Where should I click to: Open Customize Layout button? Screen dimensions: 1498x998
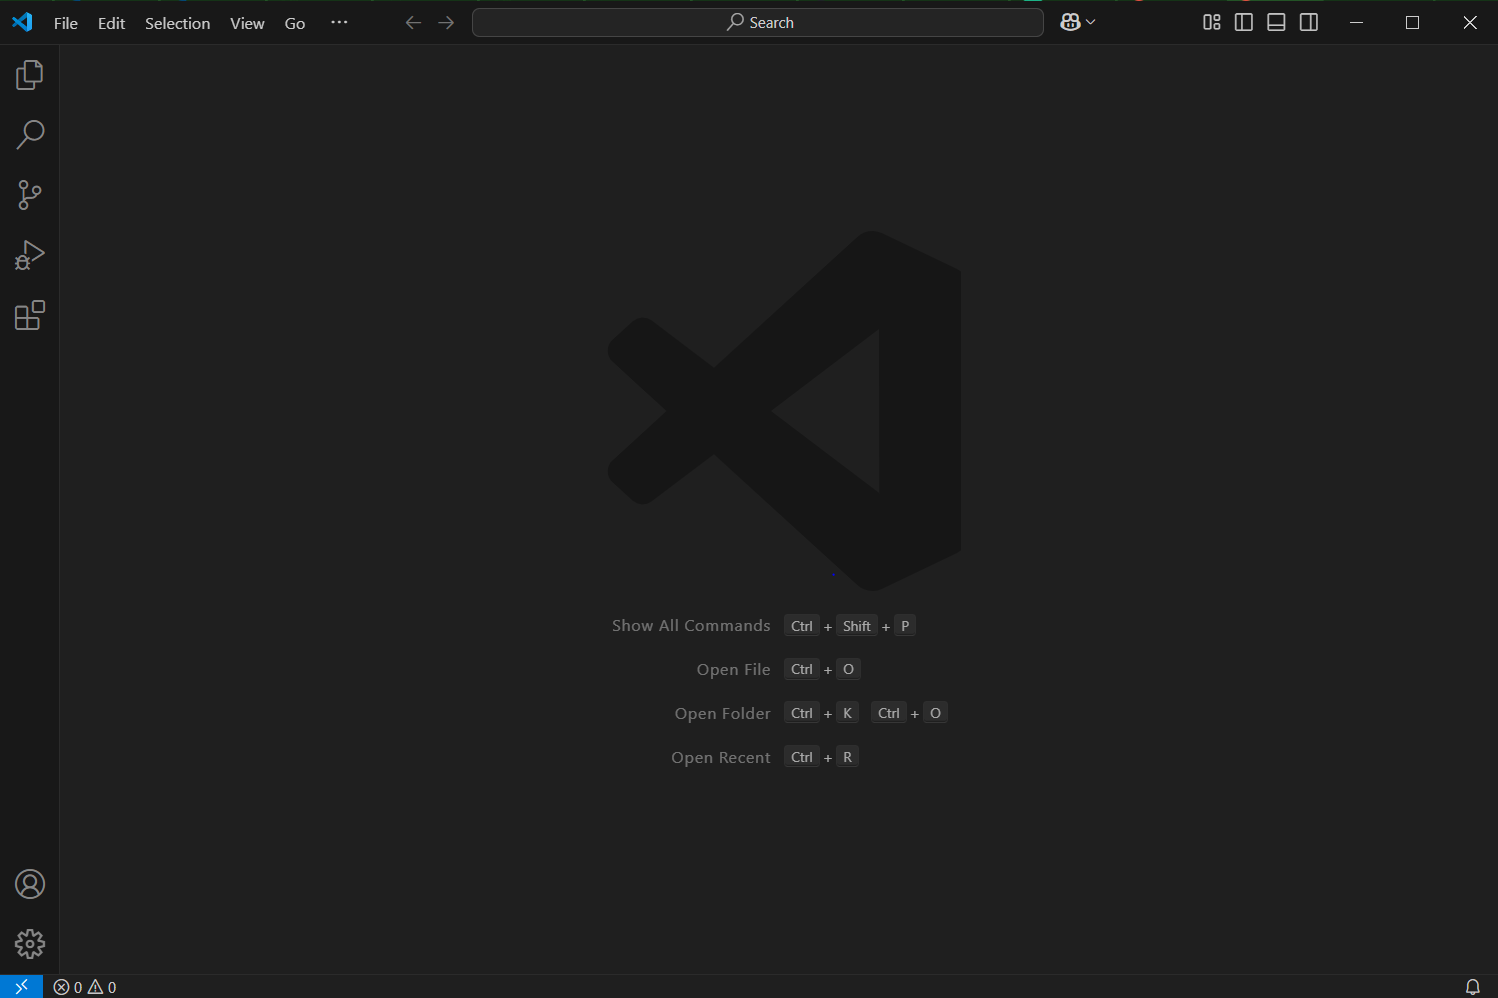click(x=1212, y=22)
